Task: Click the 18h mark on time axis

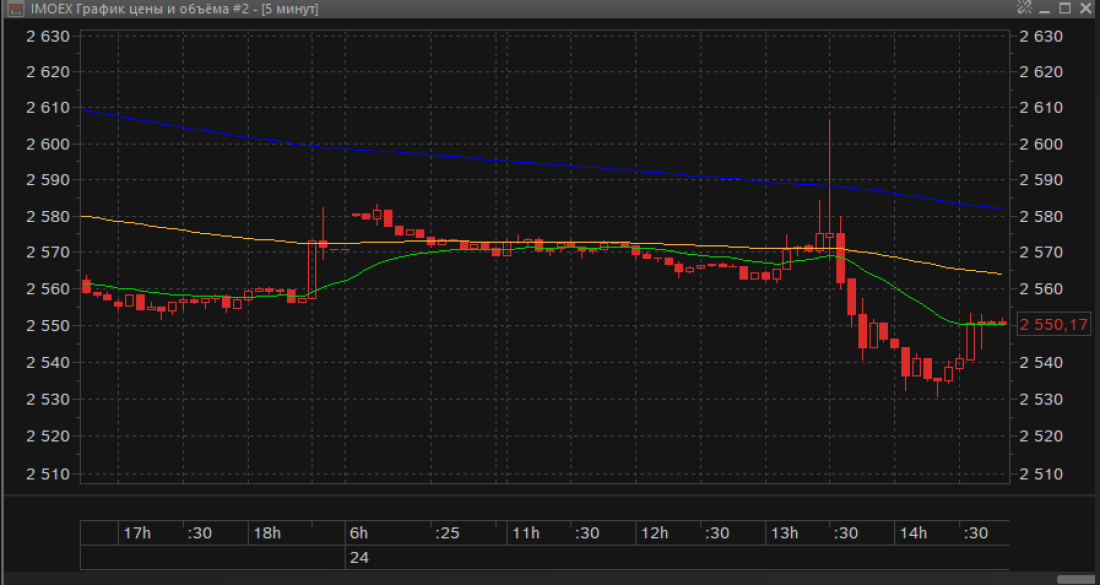Action: coord(267,533)
